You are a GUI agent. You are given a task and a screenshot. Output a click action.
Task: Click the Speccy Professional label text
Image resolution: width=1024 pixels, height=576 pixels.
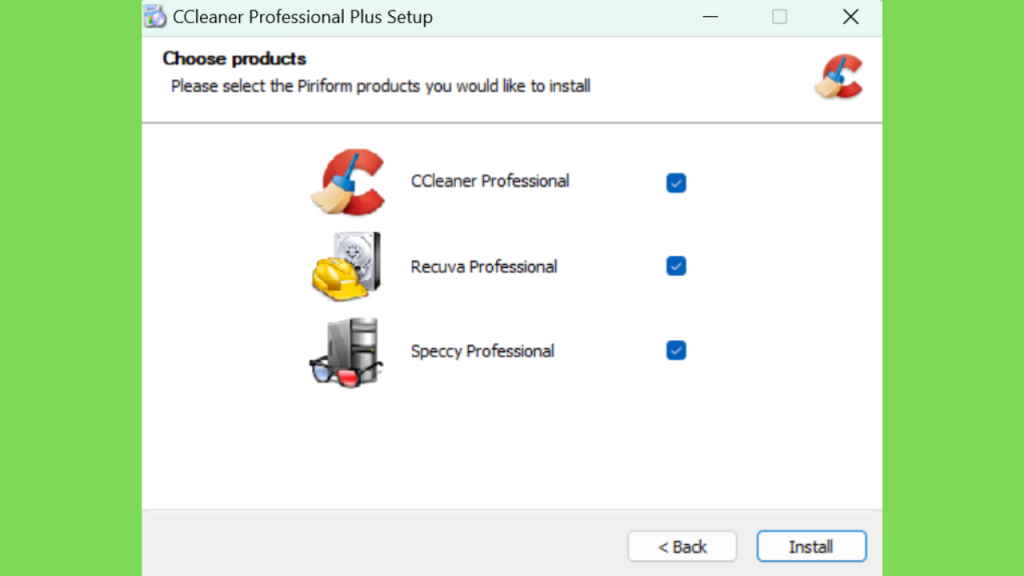pyautogui.click(x=483, y=351)
